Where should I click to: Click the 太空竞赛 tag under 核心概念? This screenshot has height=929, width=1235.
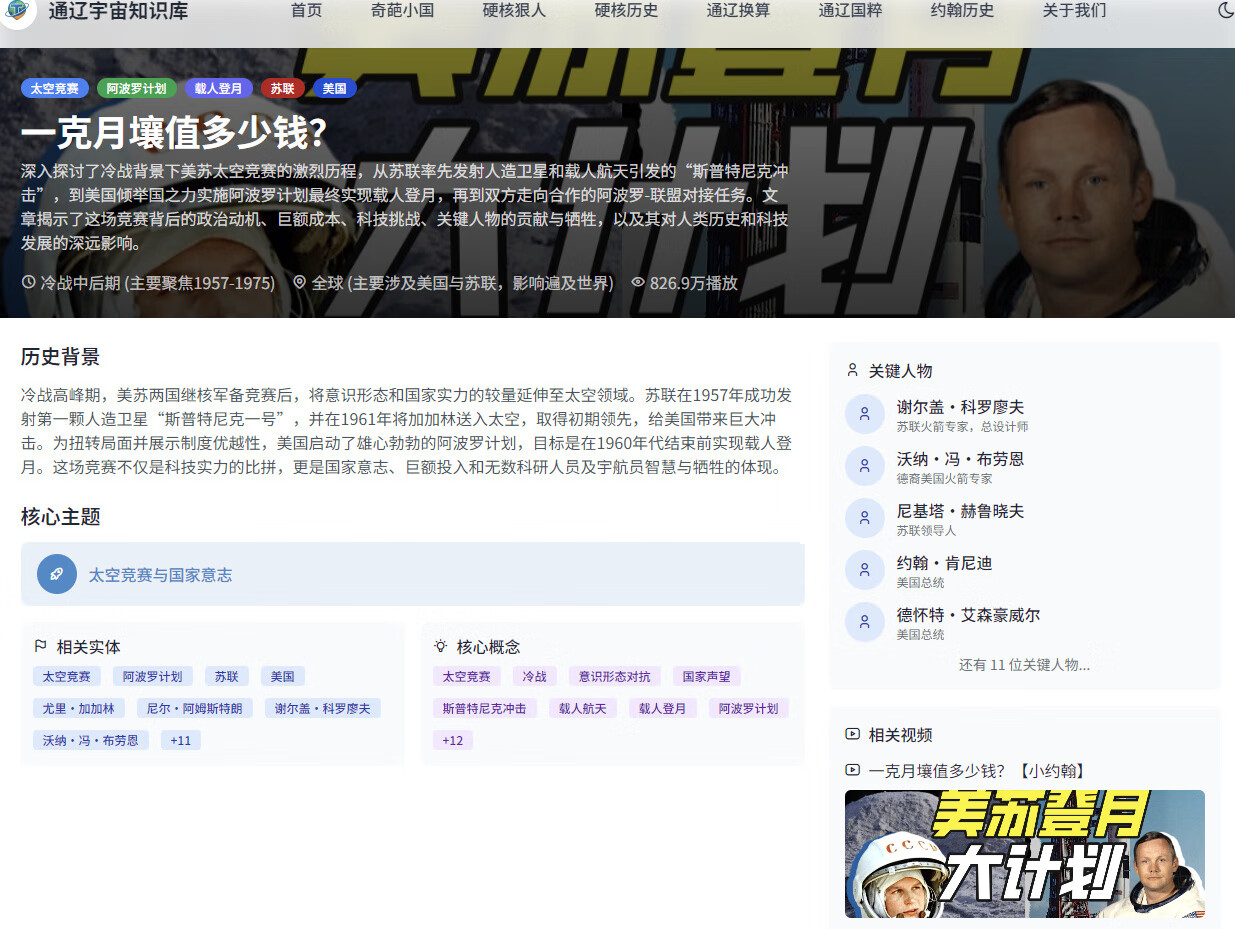[x=466, y=676]
